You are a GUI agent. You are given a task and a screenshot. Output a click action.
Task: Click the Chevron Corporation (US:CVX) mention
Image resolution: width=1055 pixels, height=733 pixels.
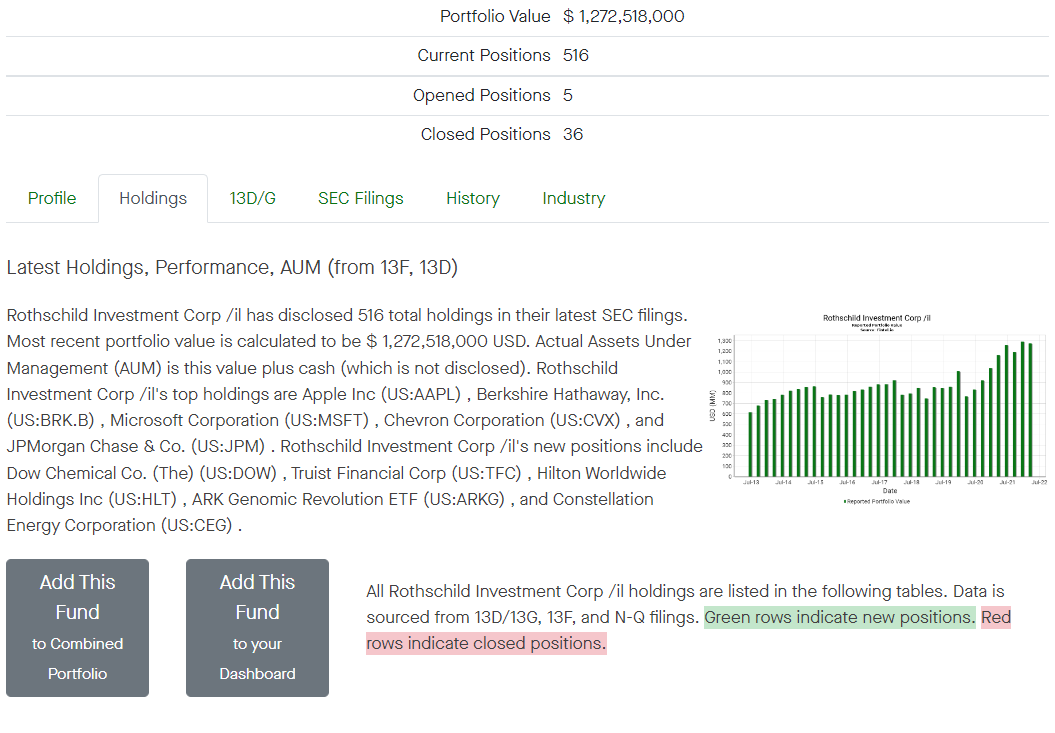tap(502, 421)
